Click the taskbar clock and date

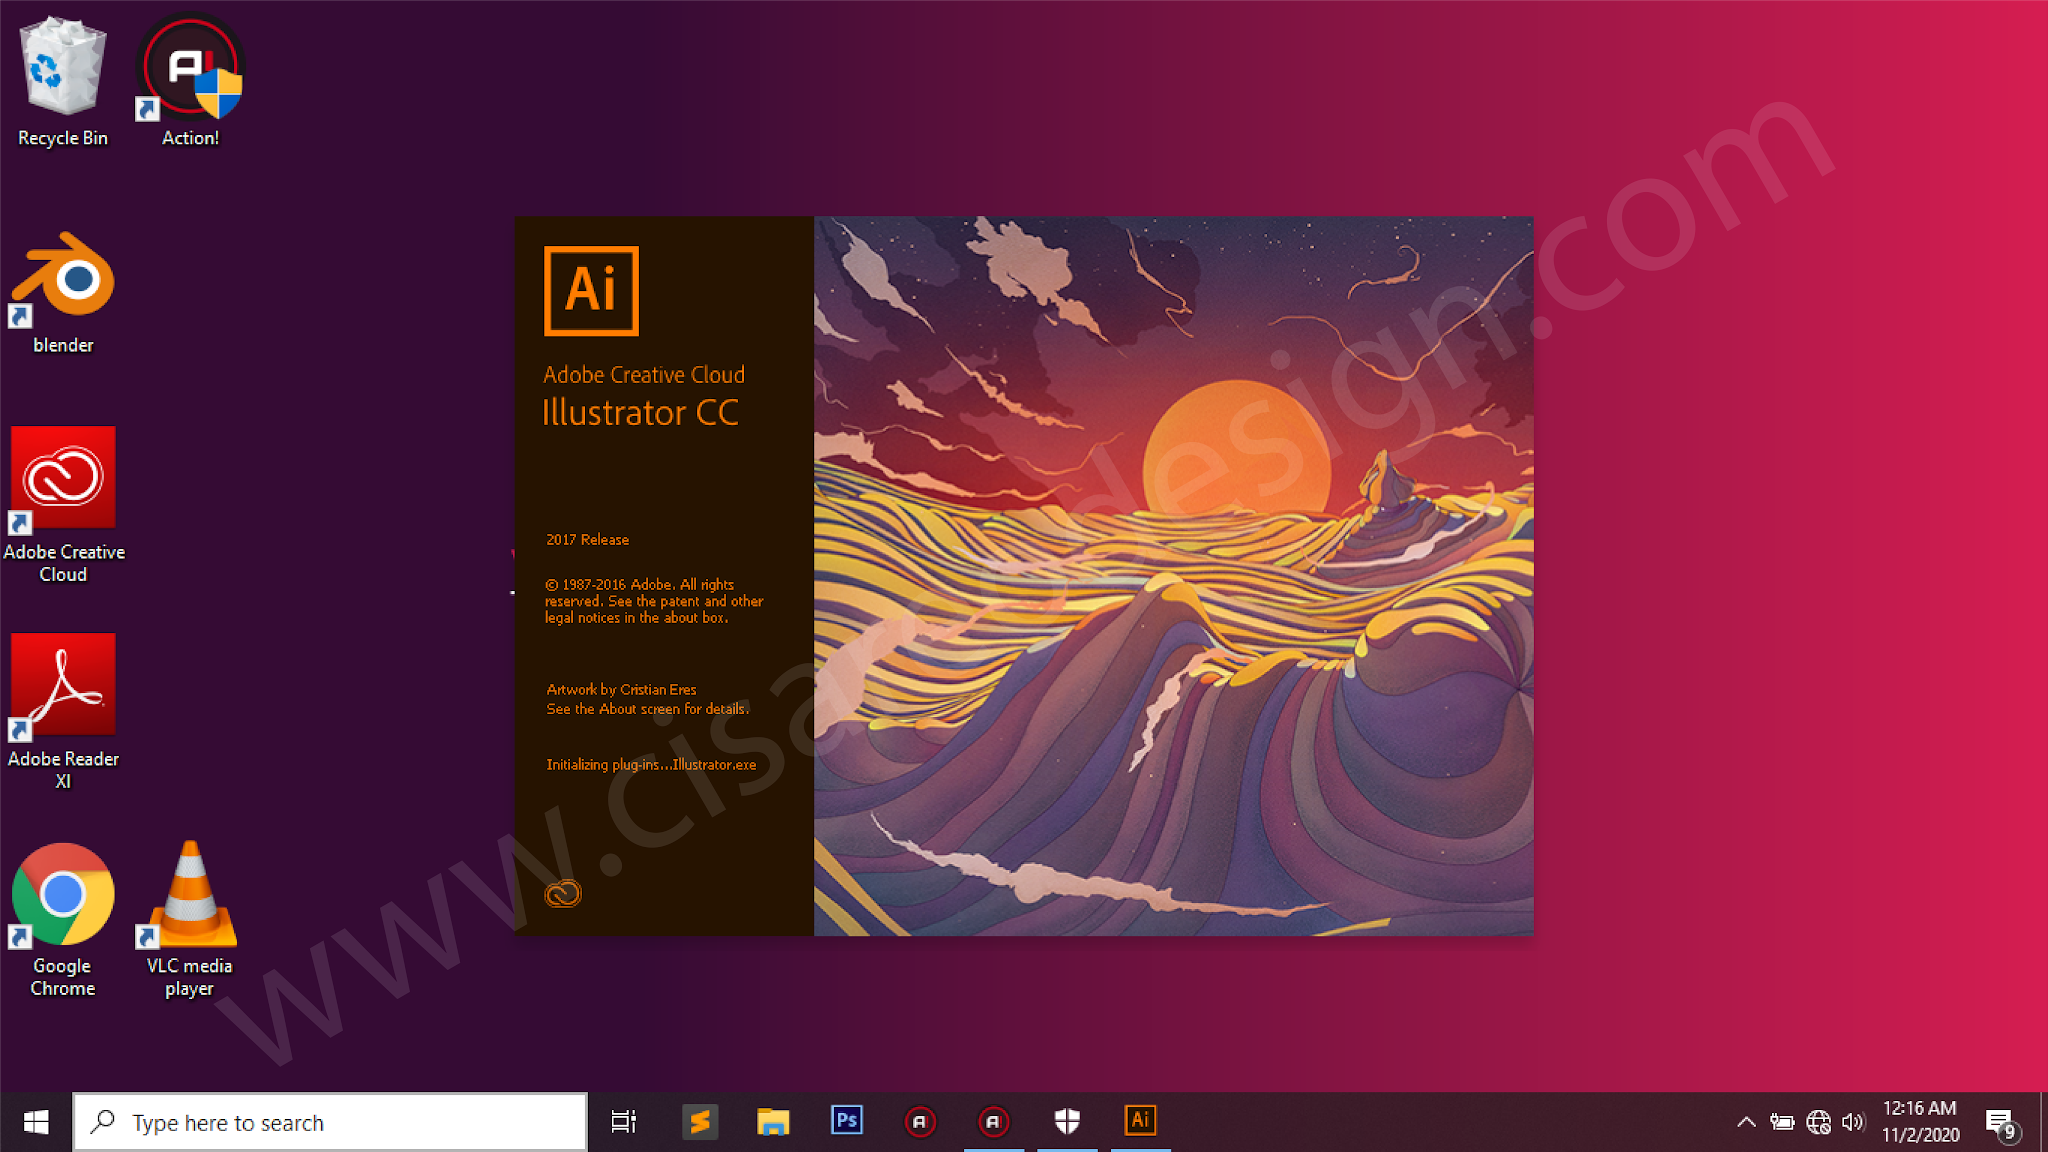tap(1920, 1122)
